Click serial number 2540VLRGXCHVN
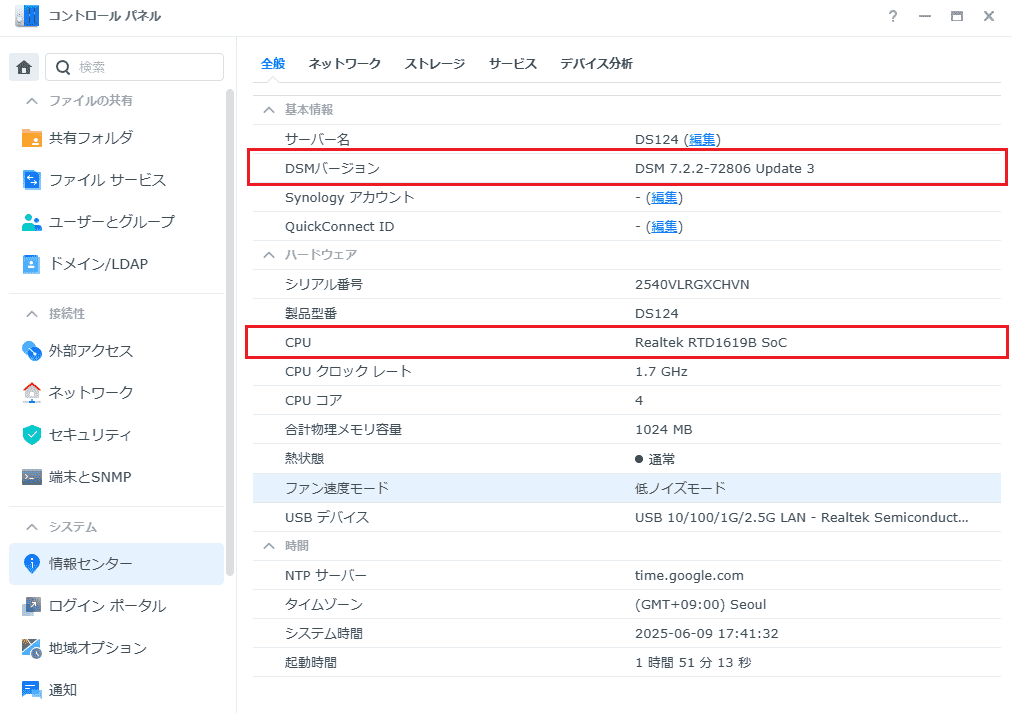 tap(692, 285)
